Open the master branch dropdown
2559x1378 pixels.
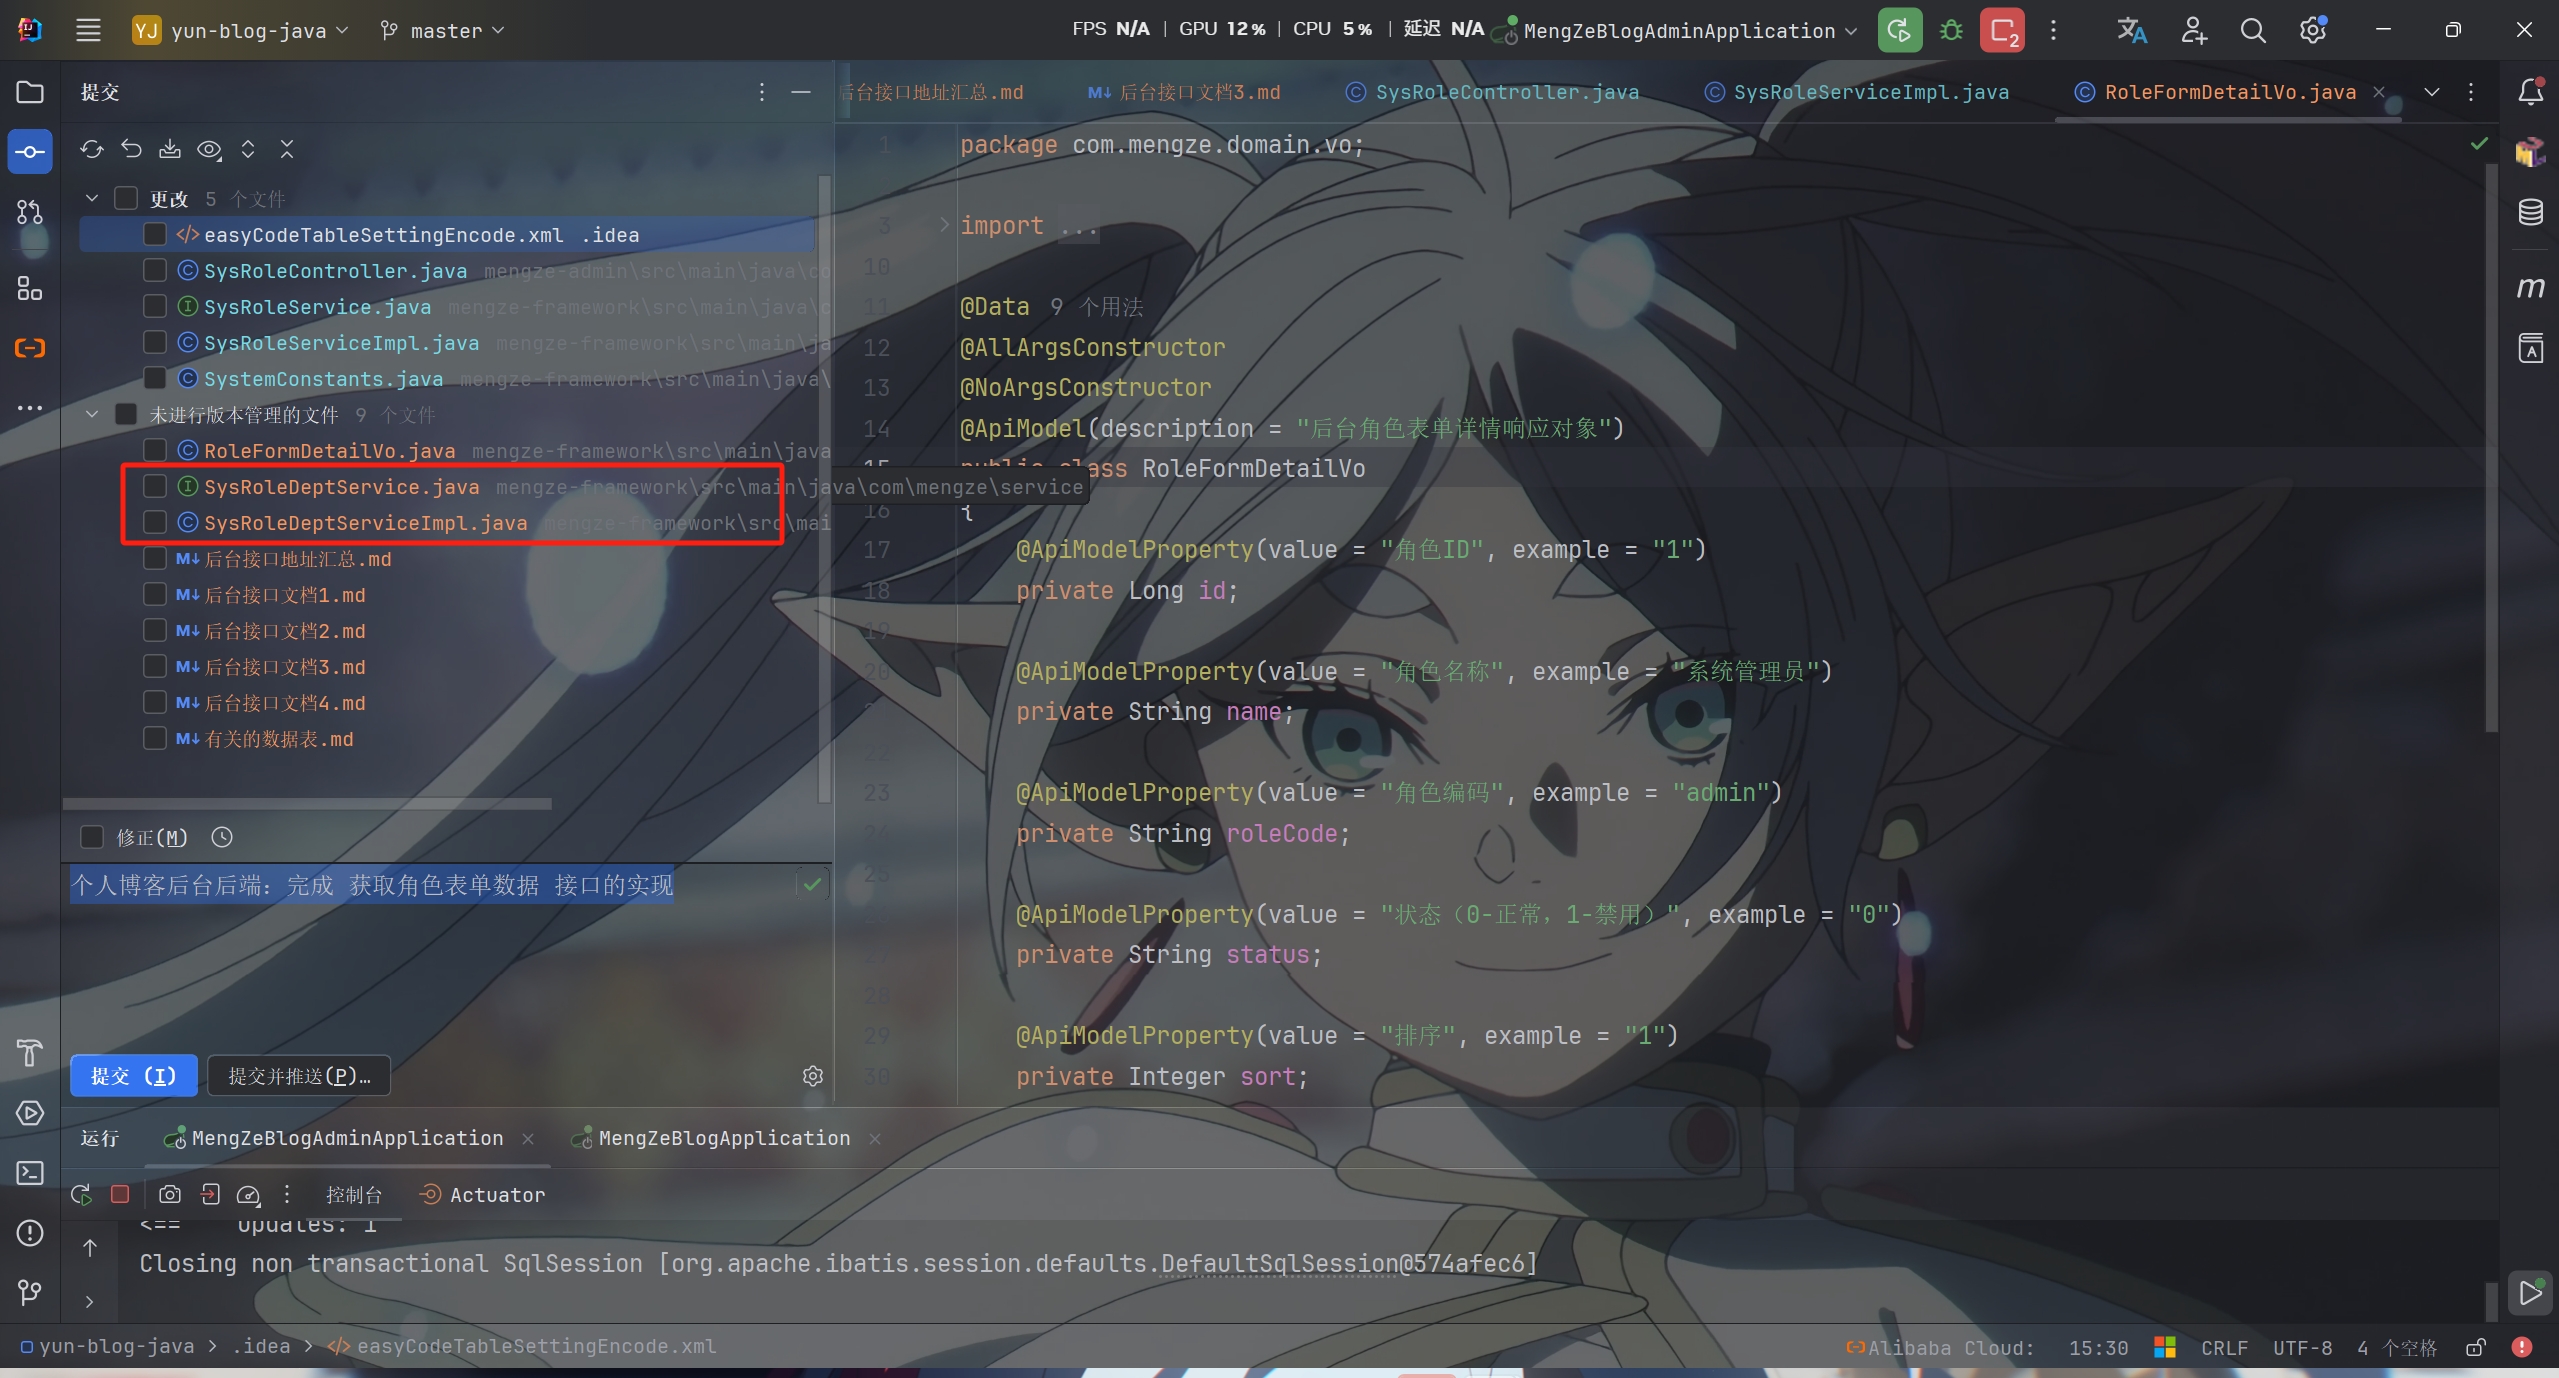tap(442, 31)
